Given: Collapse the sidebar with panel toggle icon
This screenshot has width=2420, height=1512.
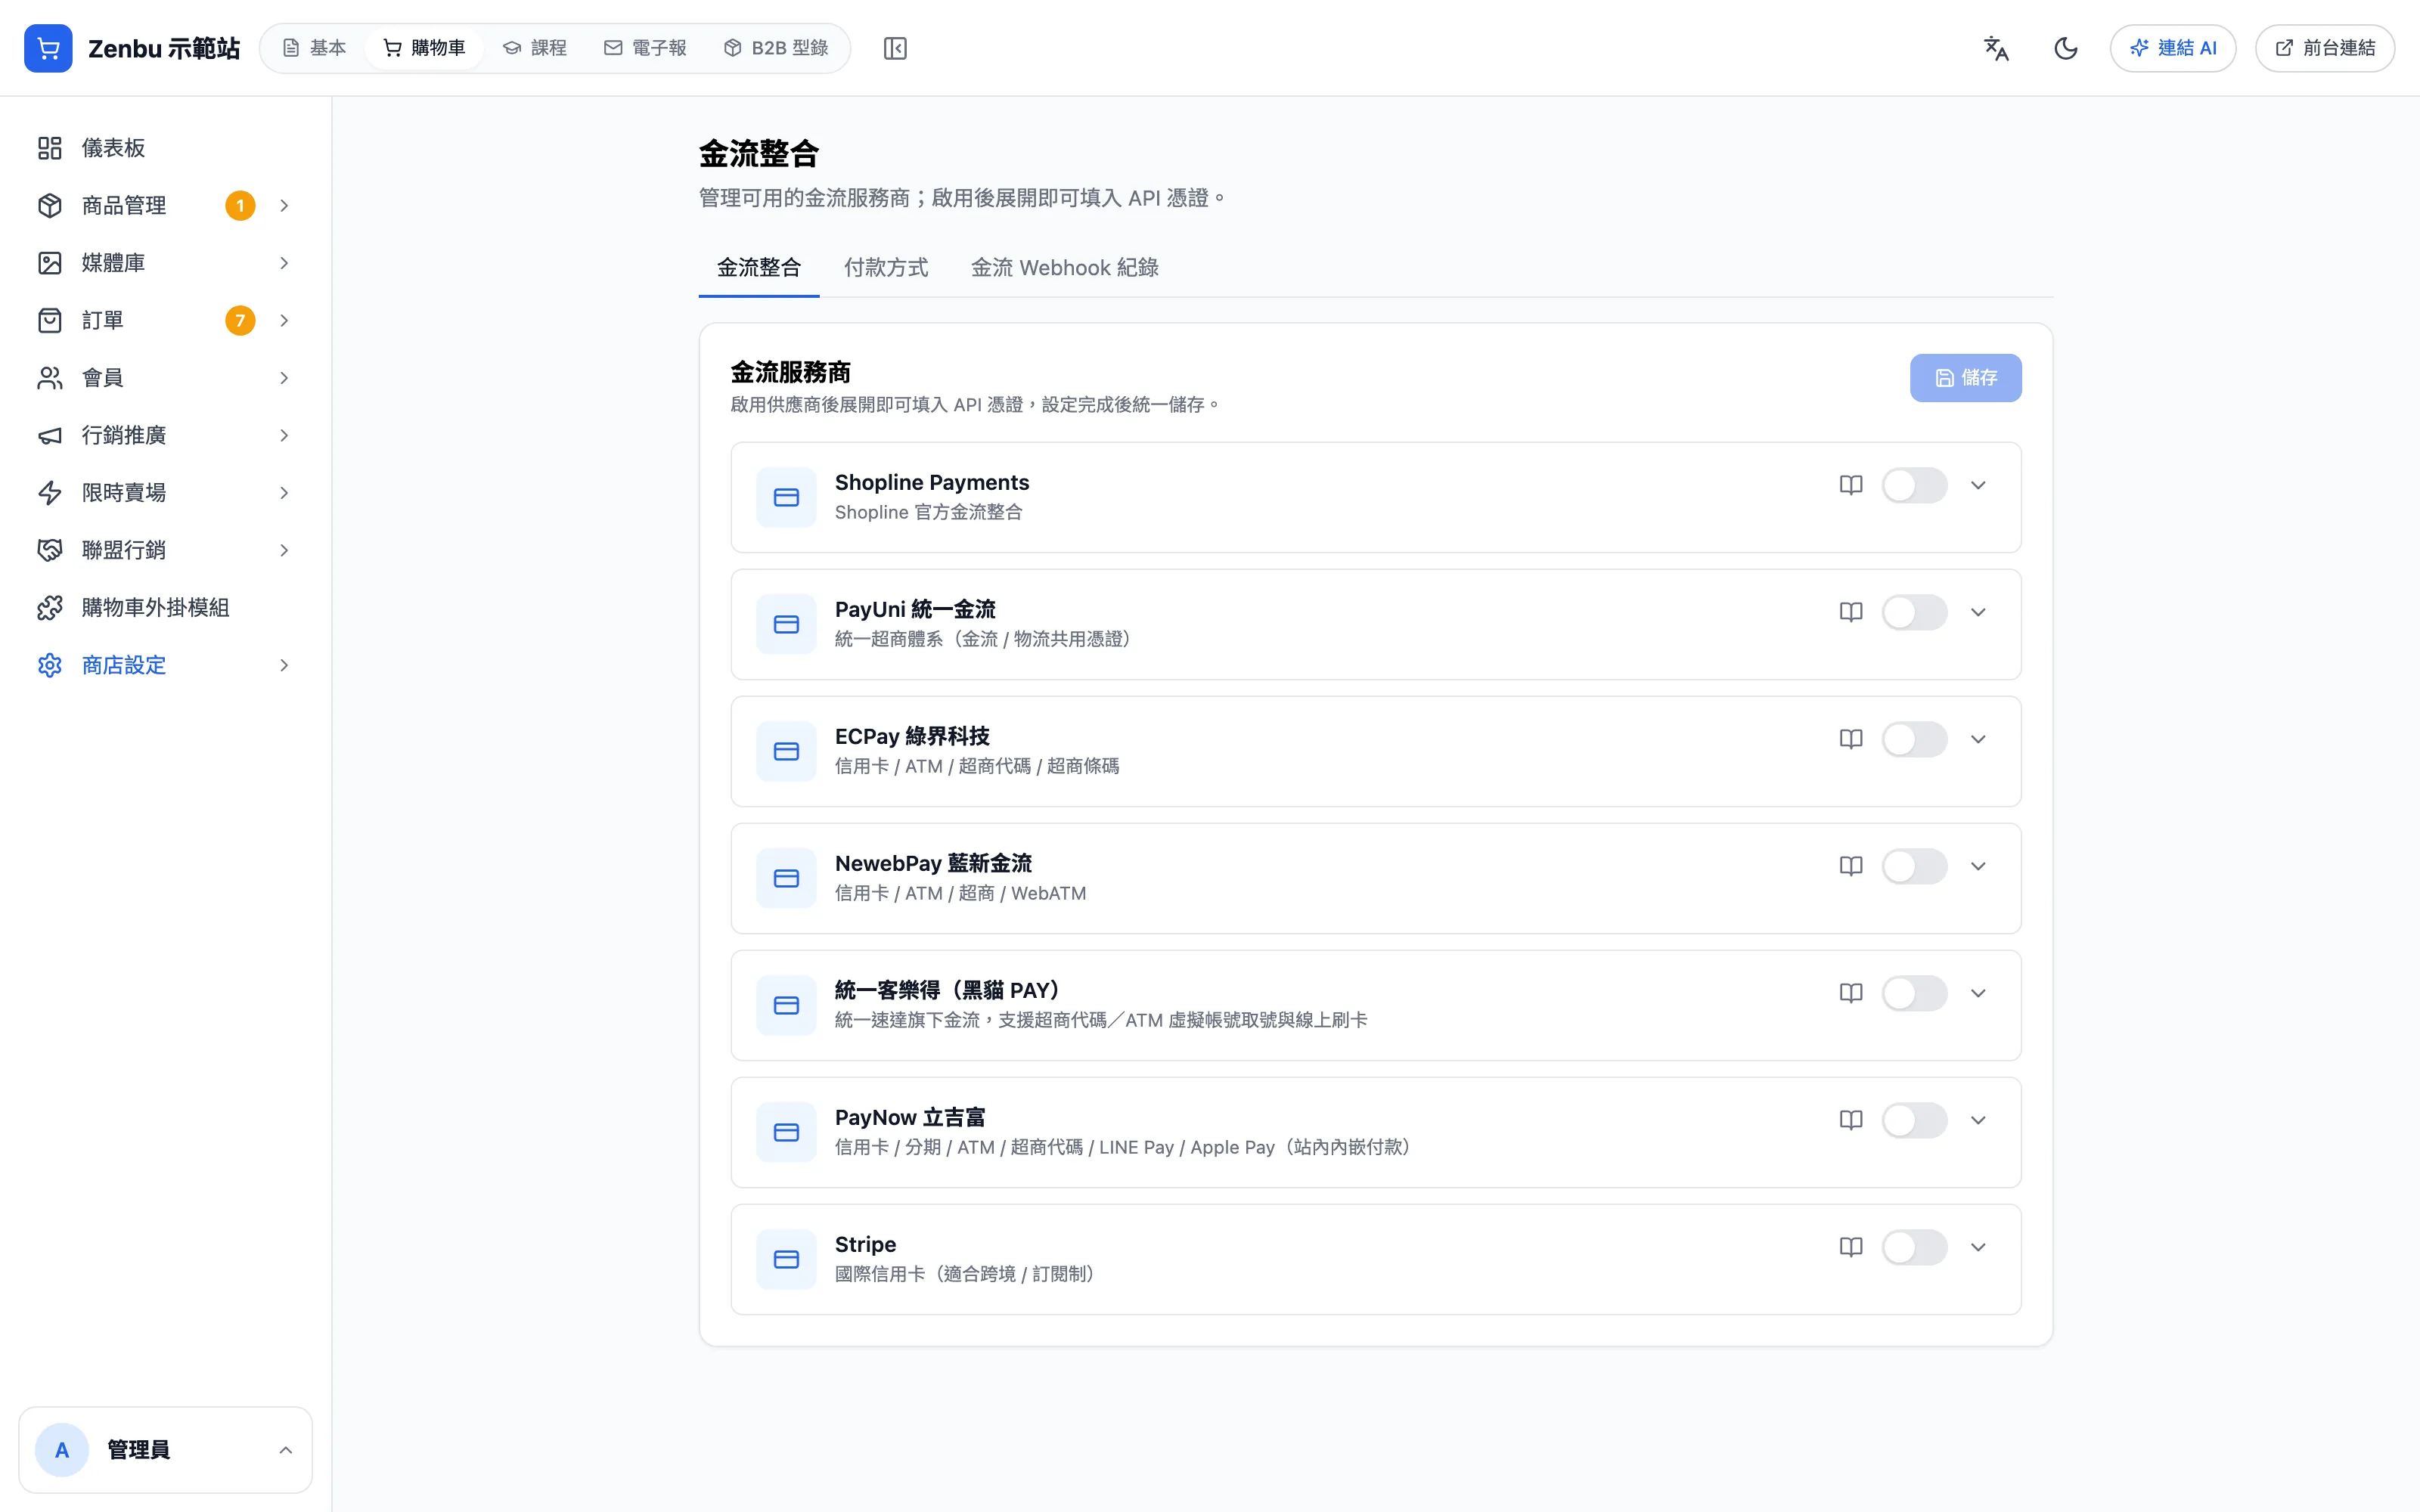Looking at the screenshot, I should (x=895, y=48).
